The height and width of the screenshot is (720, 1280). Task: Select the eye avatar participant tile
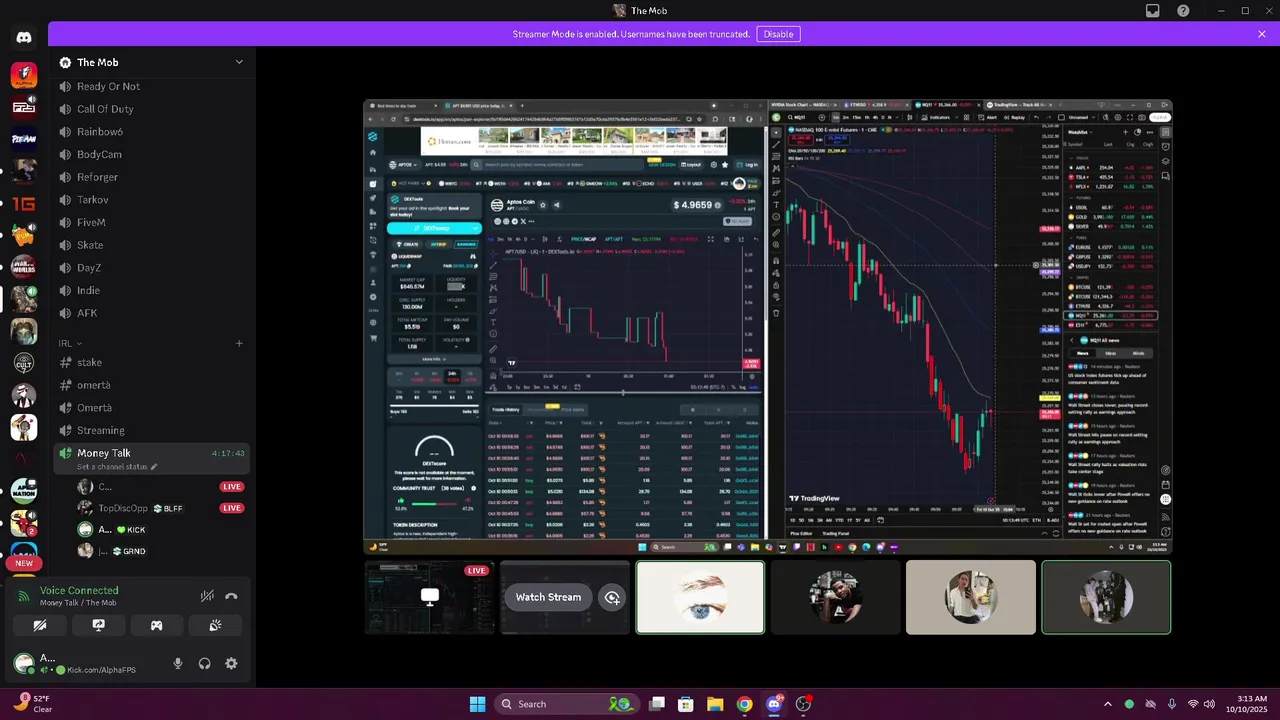(x=700, y=597)
